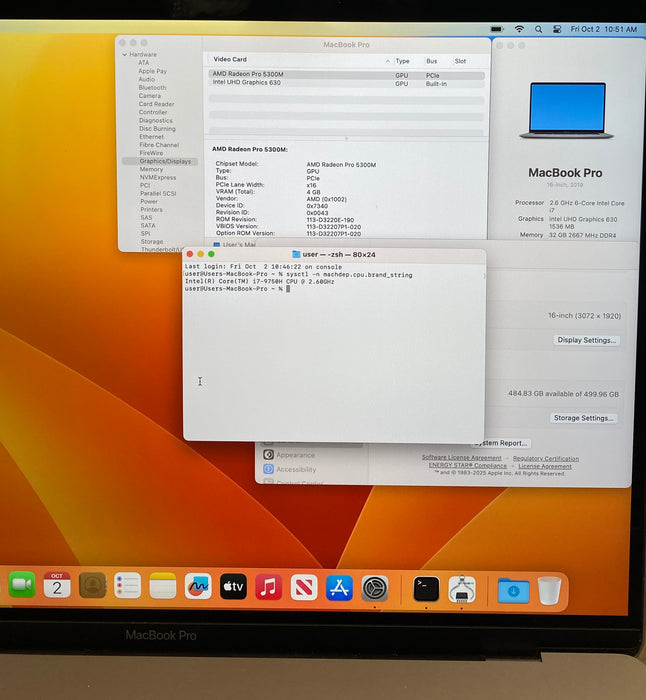Open Apple TV app in Dock
This screenshot has width=646, height=700.
(x=233, y=587)
